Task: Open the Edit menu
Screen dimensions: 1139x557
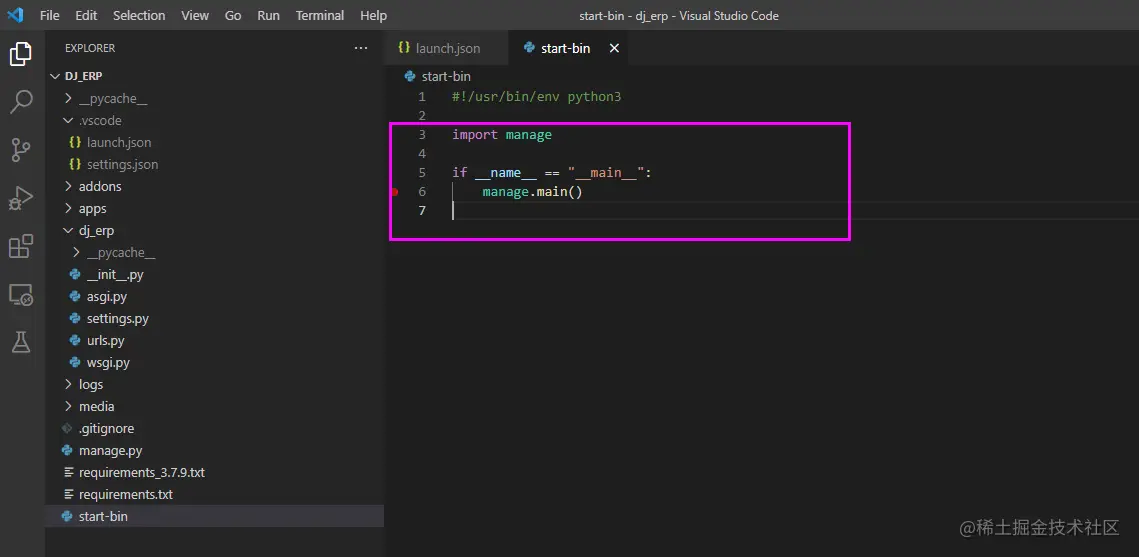Action: pyautogui.click(x=86, y=15)
